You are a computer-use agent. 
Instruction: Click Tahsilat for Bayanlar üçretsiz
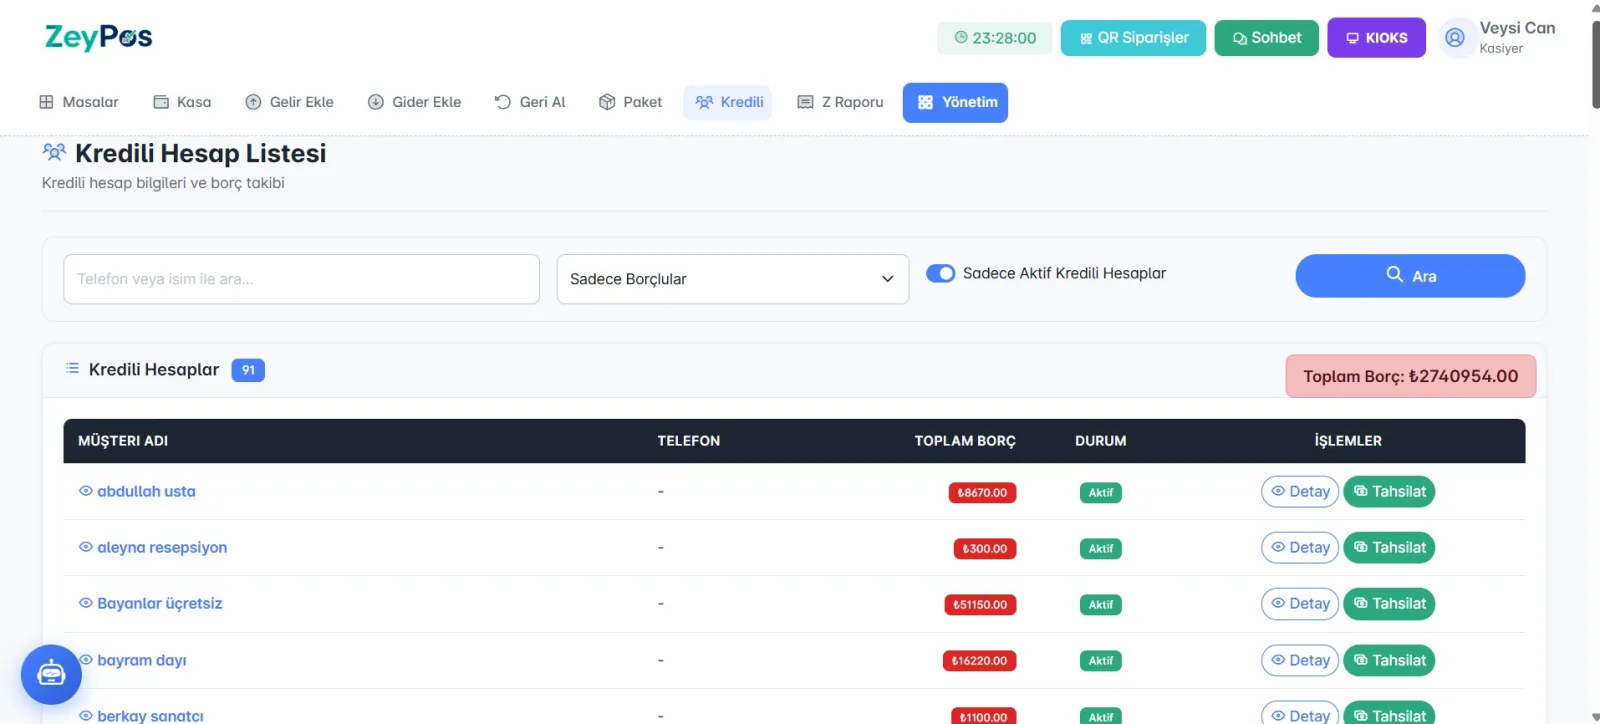click(x=1389, y=604)
